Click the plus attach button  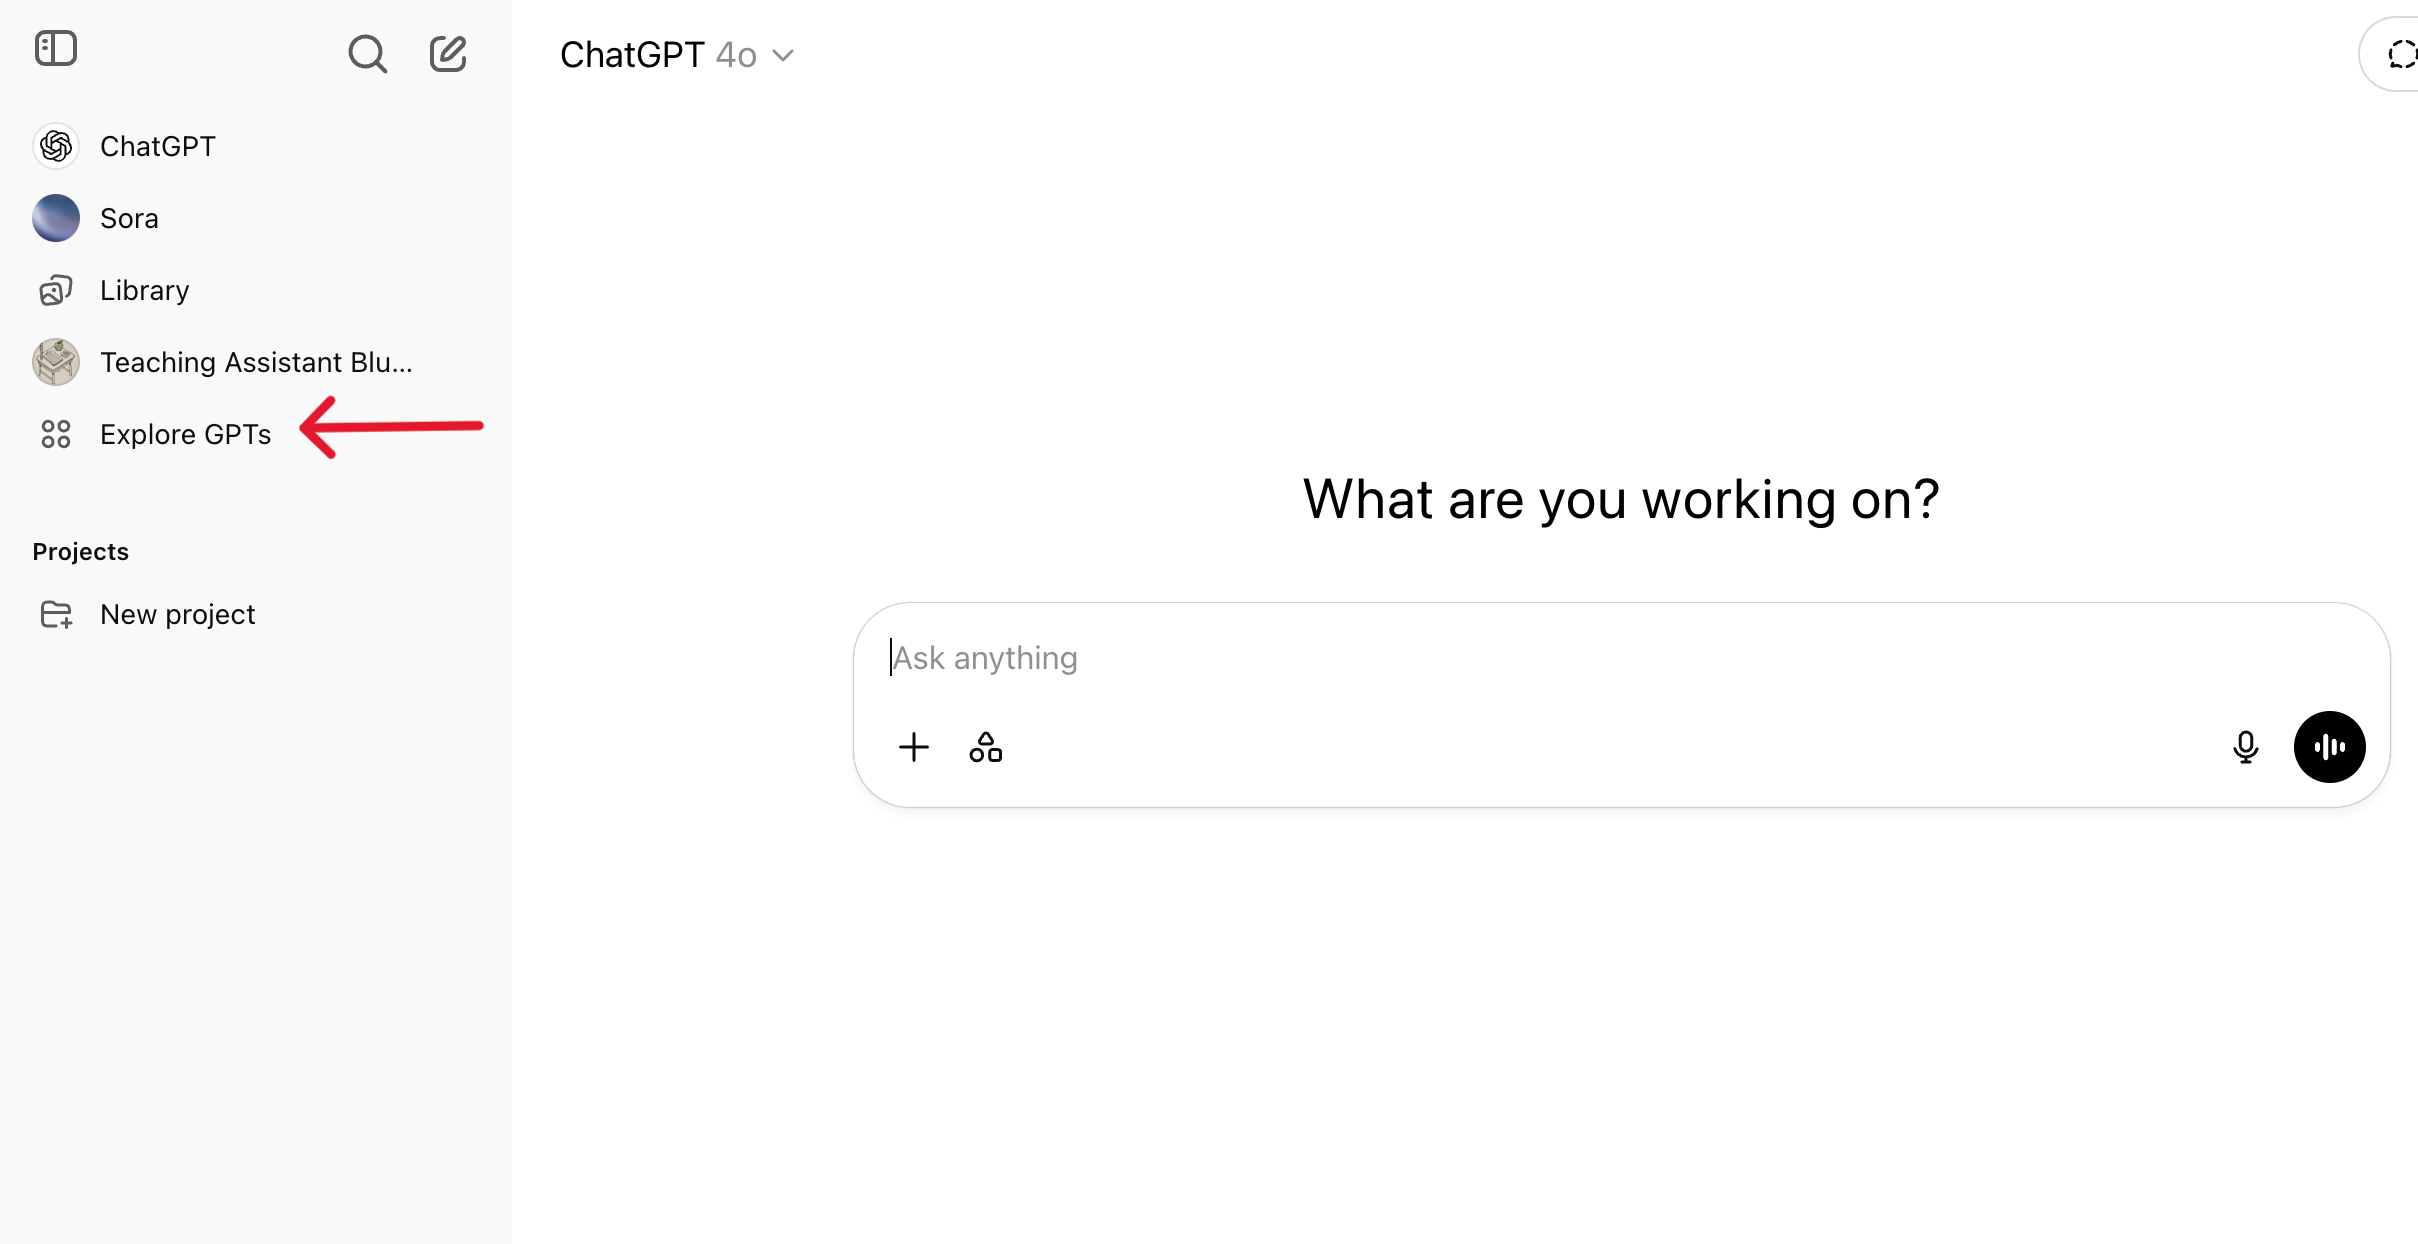pyautogui.click(x=914, y=748)
